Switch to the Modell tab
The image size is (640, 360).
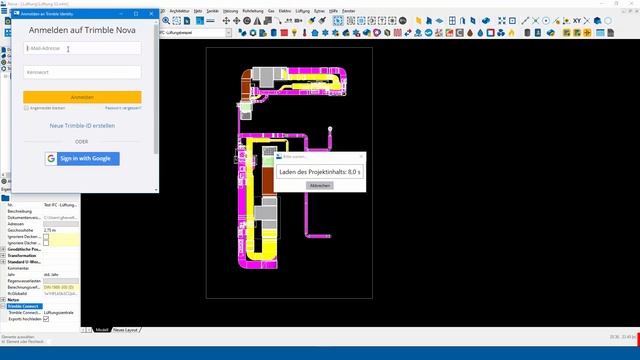click(102, 330)
